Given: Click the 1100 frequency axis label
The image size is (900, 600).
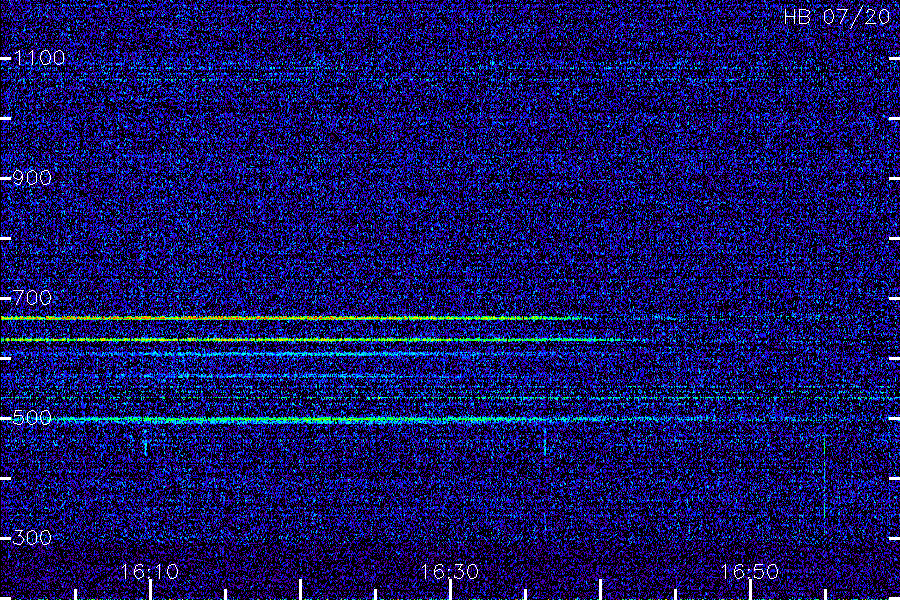Looking at the screenshot, I should [39, 58].
